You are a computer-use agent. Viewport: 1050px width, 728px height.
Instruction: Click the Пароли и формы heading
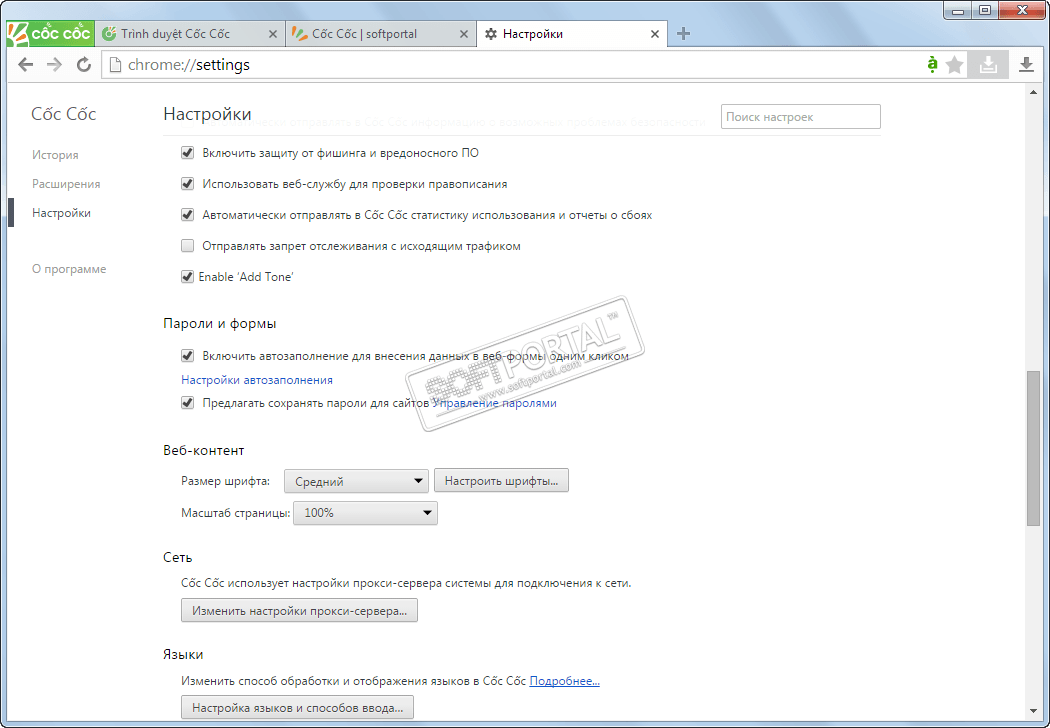[220, 323]
